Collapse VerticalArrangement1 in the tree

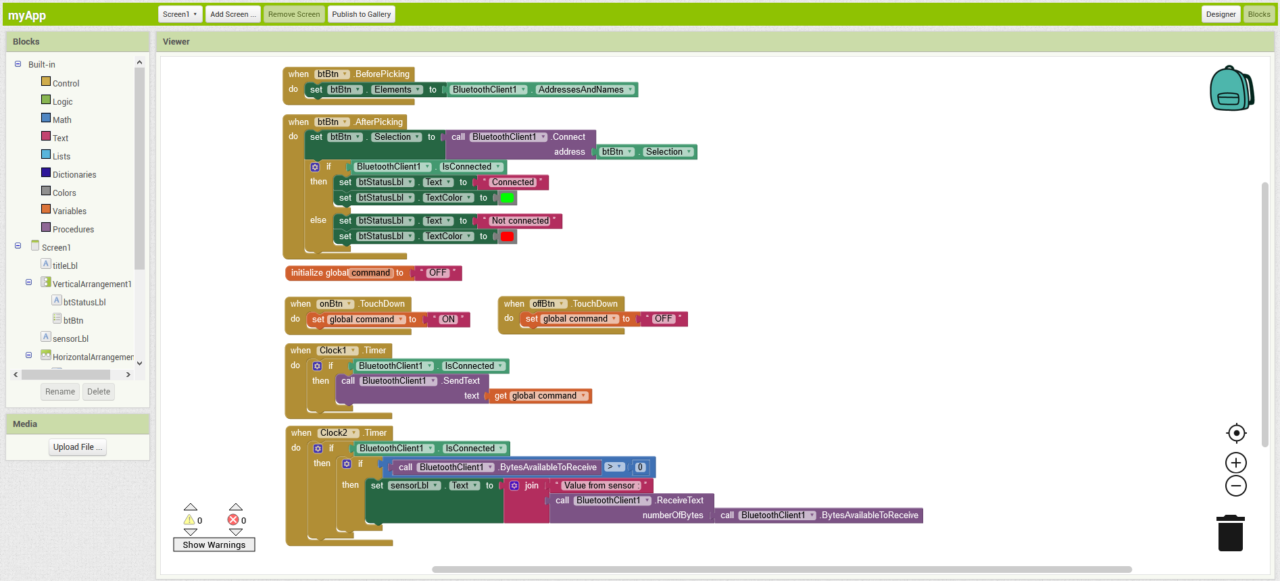click(x=30, y=283)
